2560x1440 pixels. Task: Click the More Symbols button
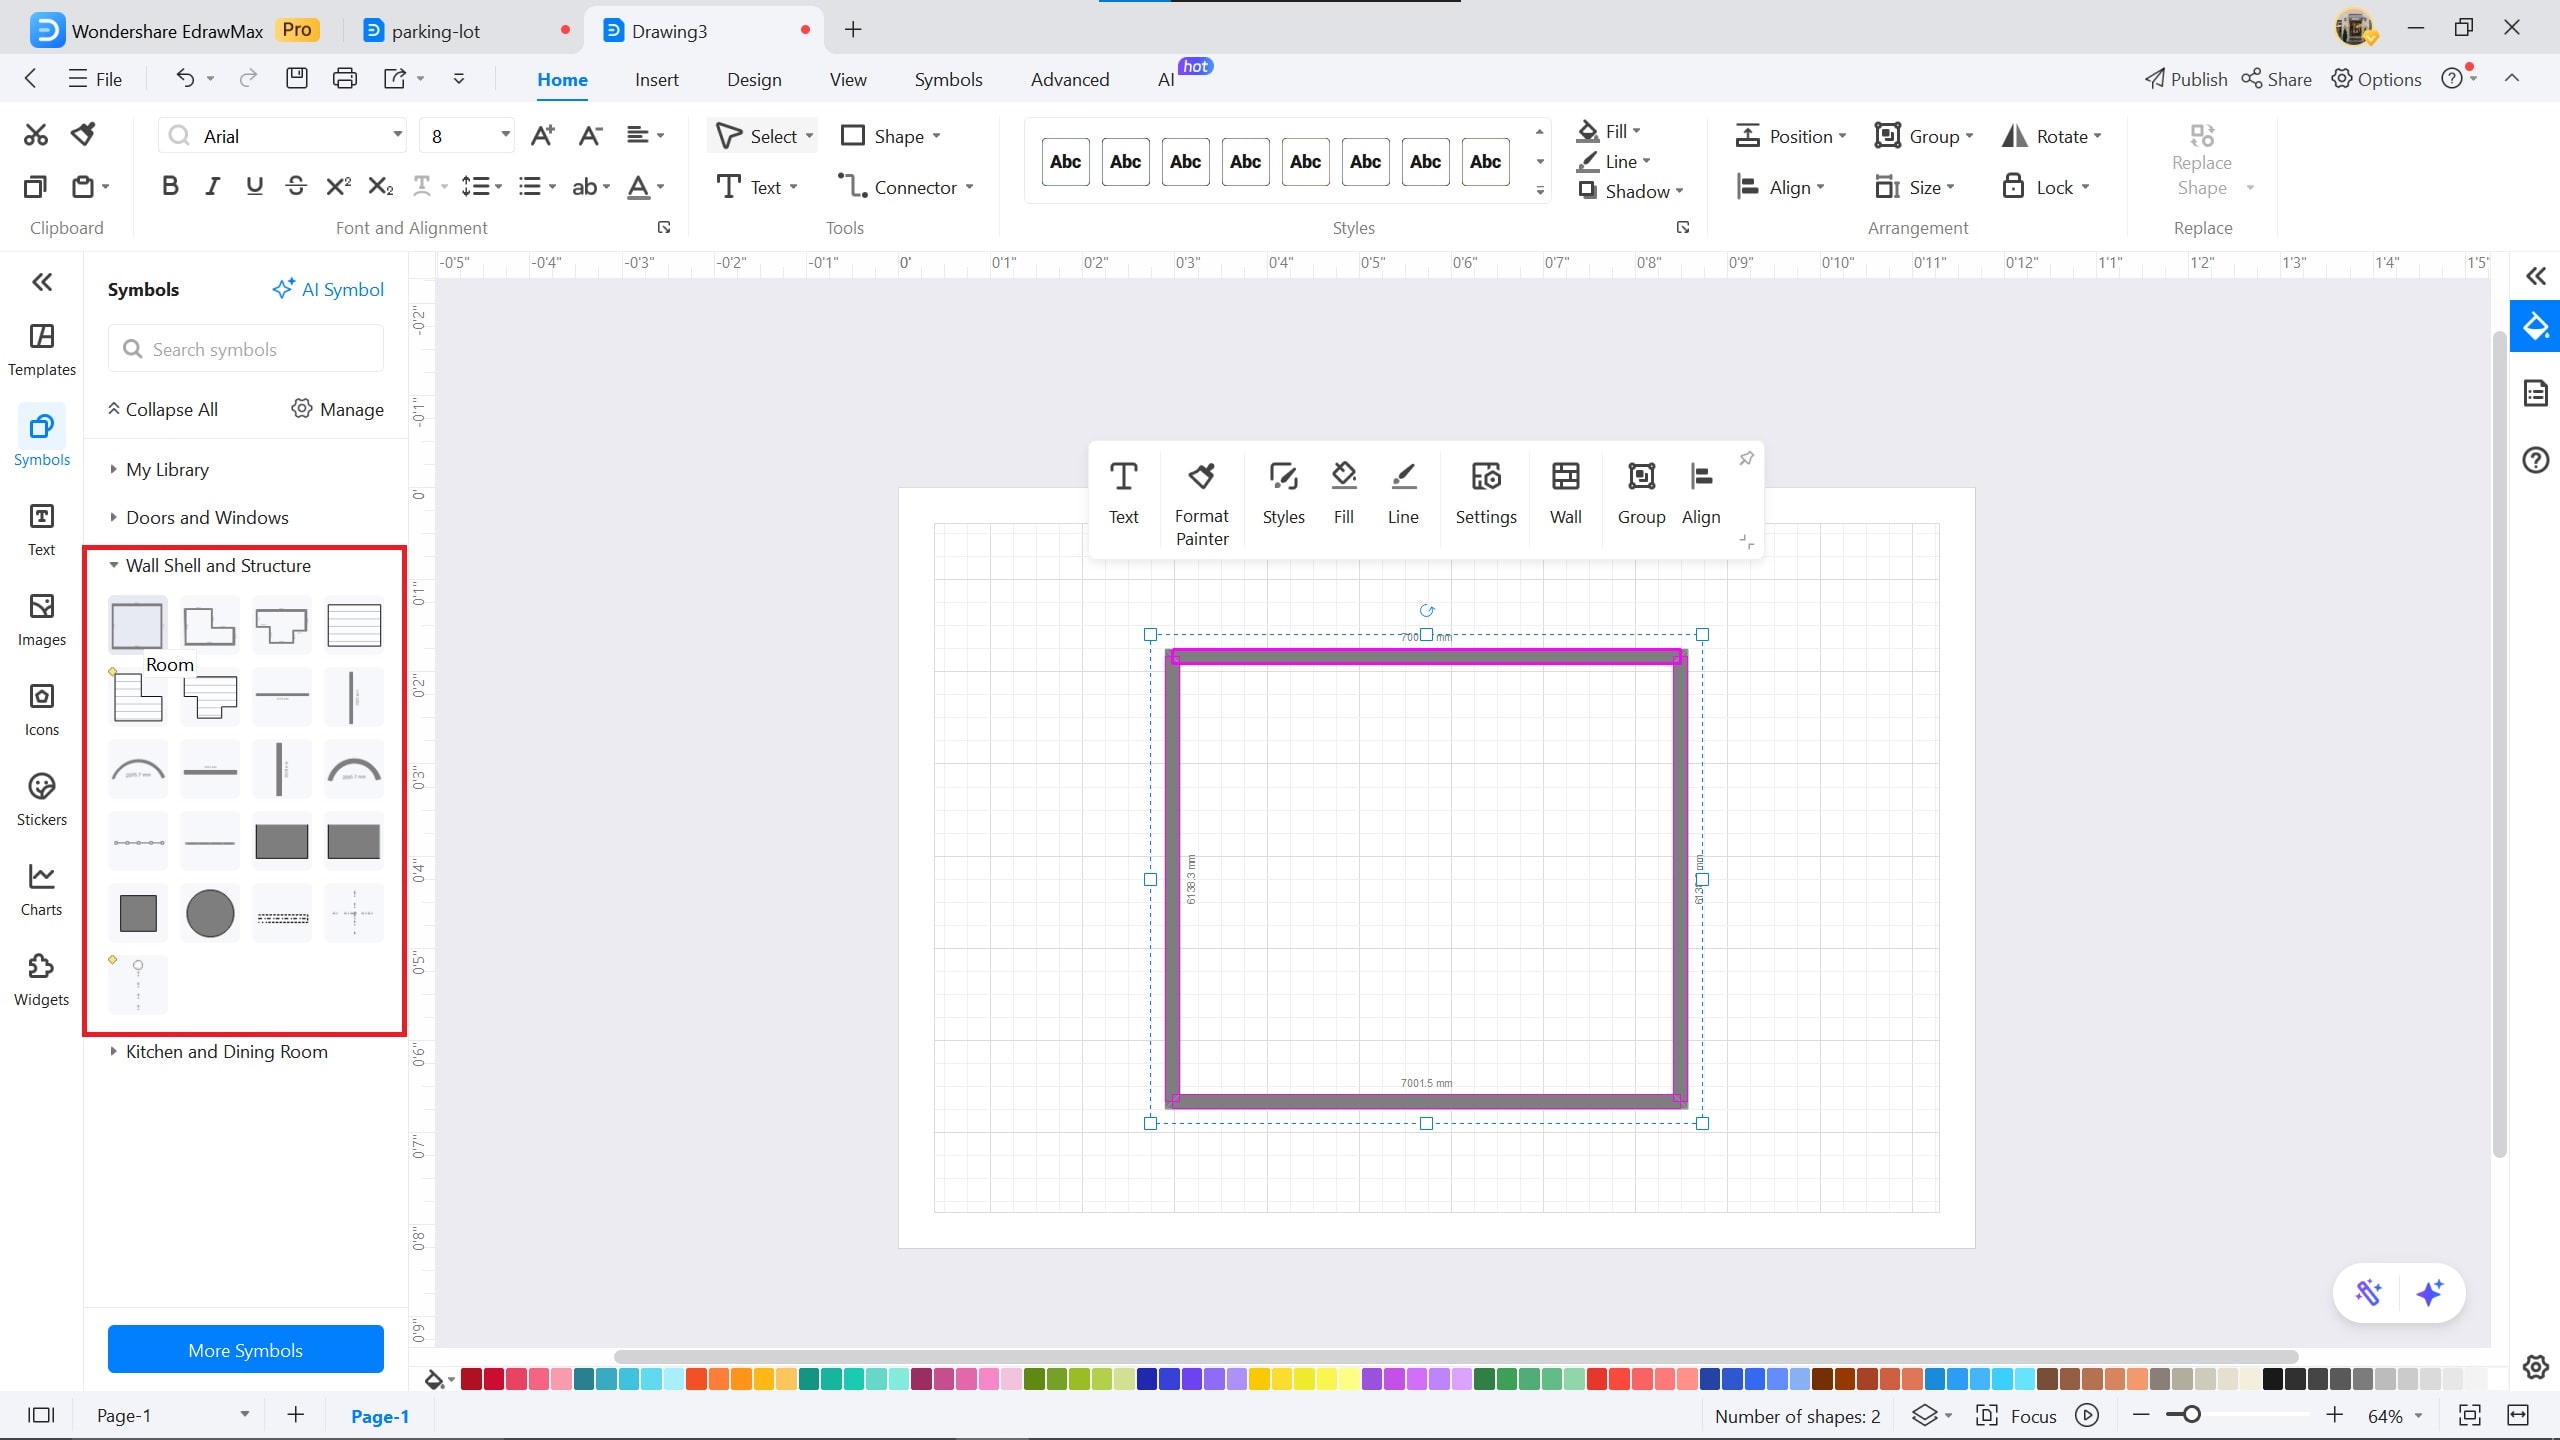pos(245,1349)
